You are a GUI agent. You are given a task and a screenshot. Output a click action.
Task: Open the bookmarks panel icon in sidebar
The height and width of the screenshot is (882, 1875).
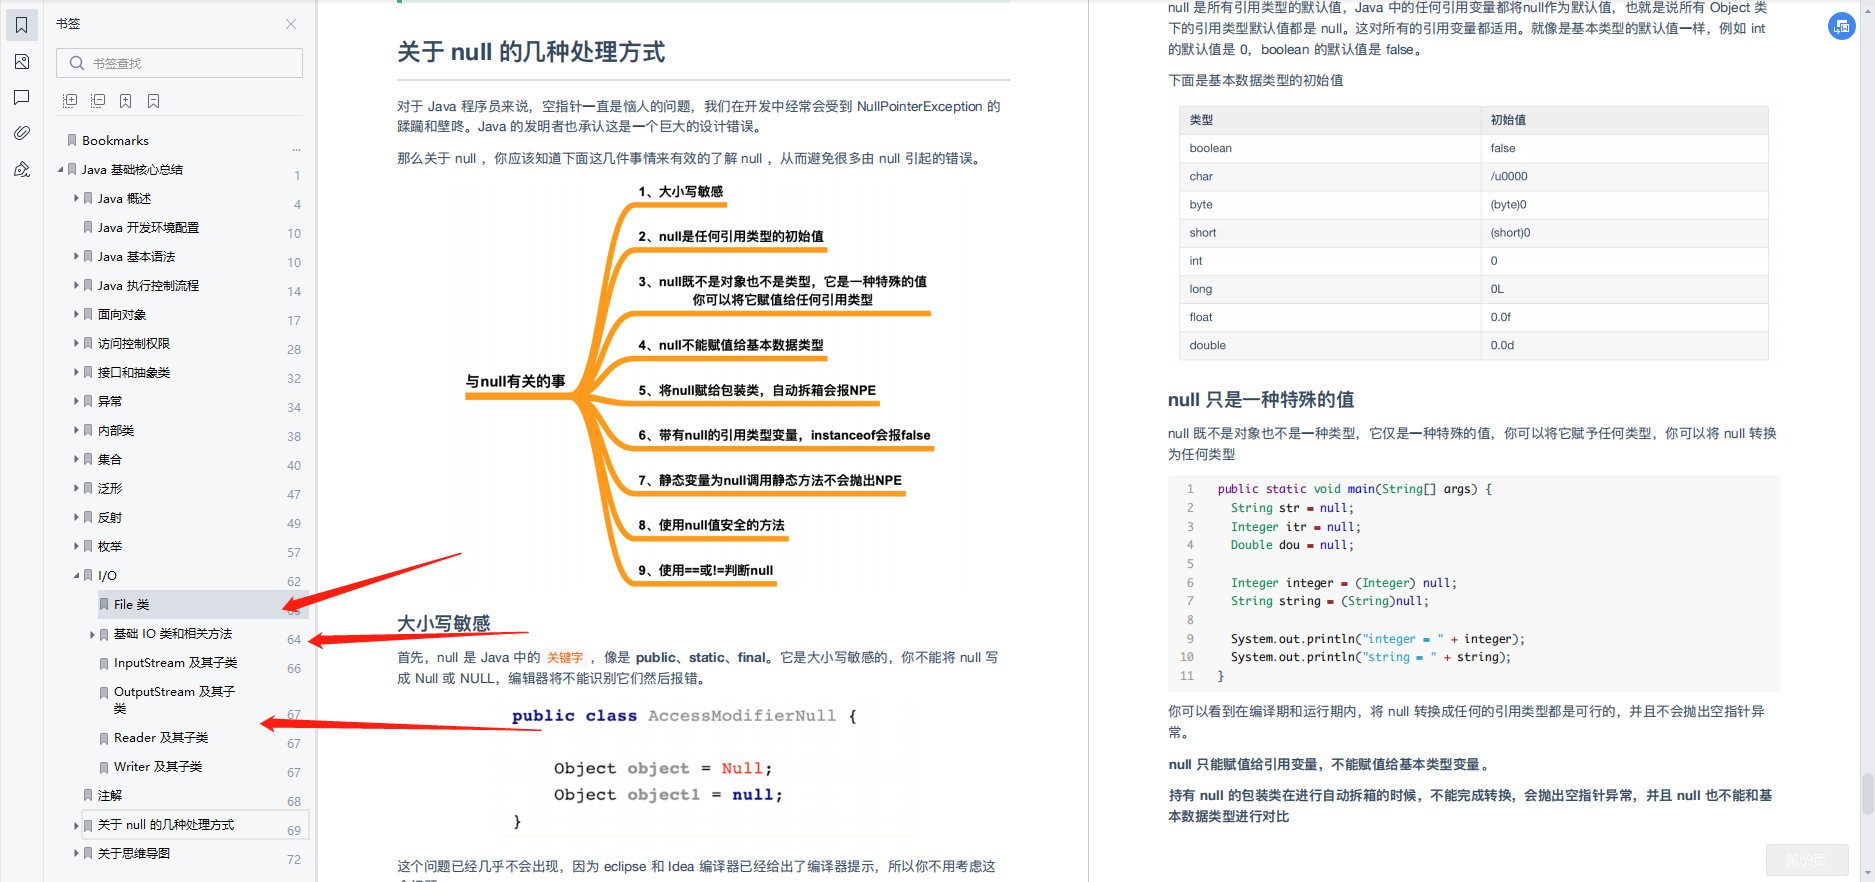pyautogui.click(x=22, y=25)
